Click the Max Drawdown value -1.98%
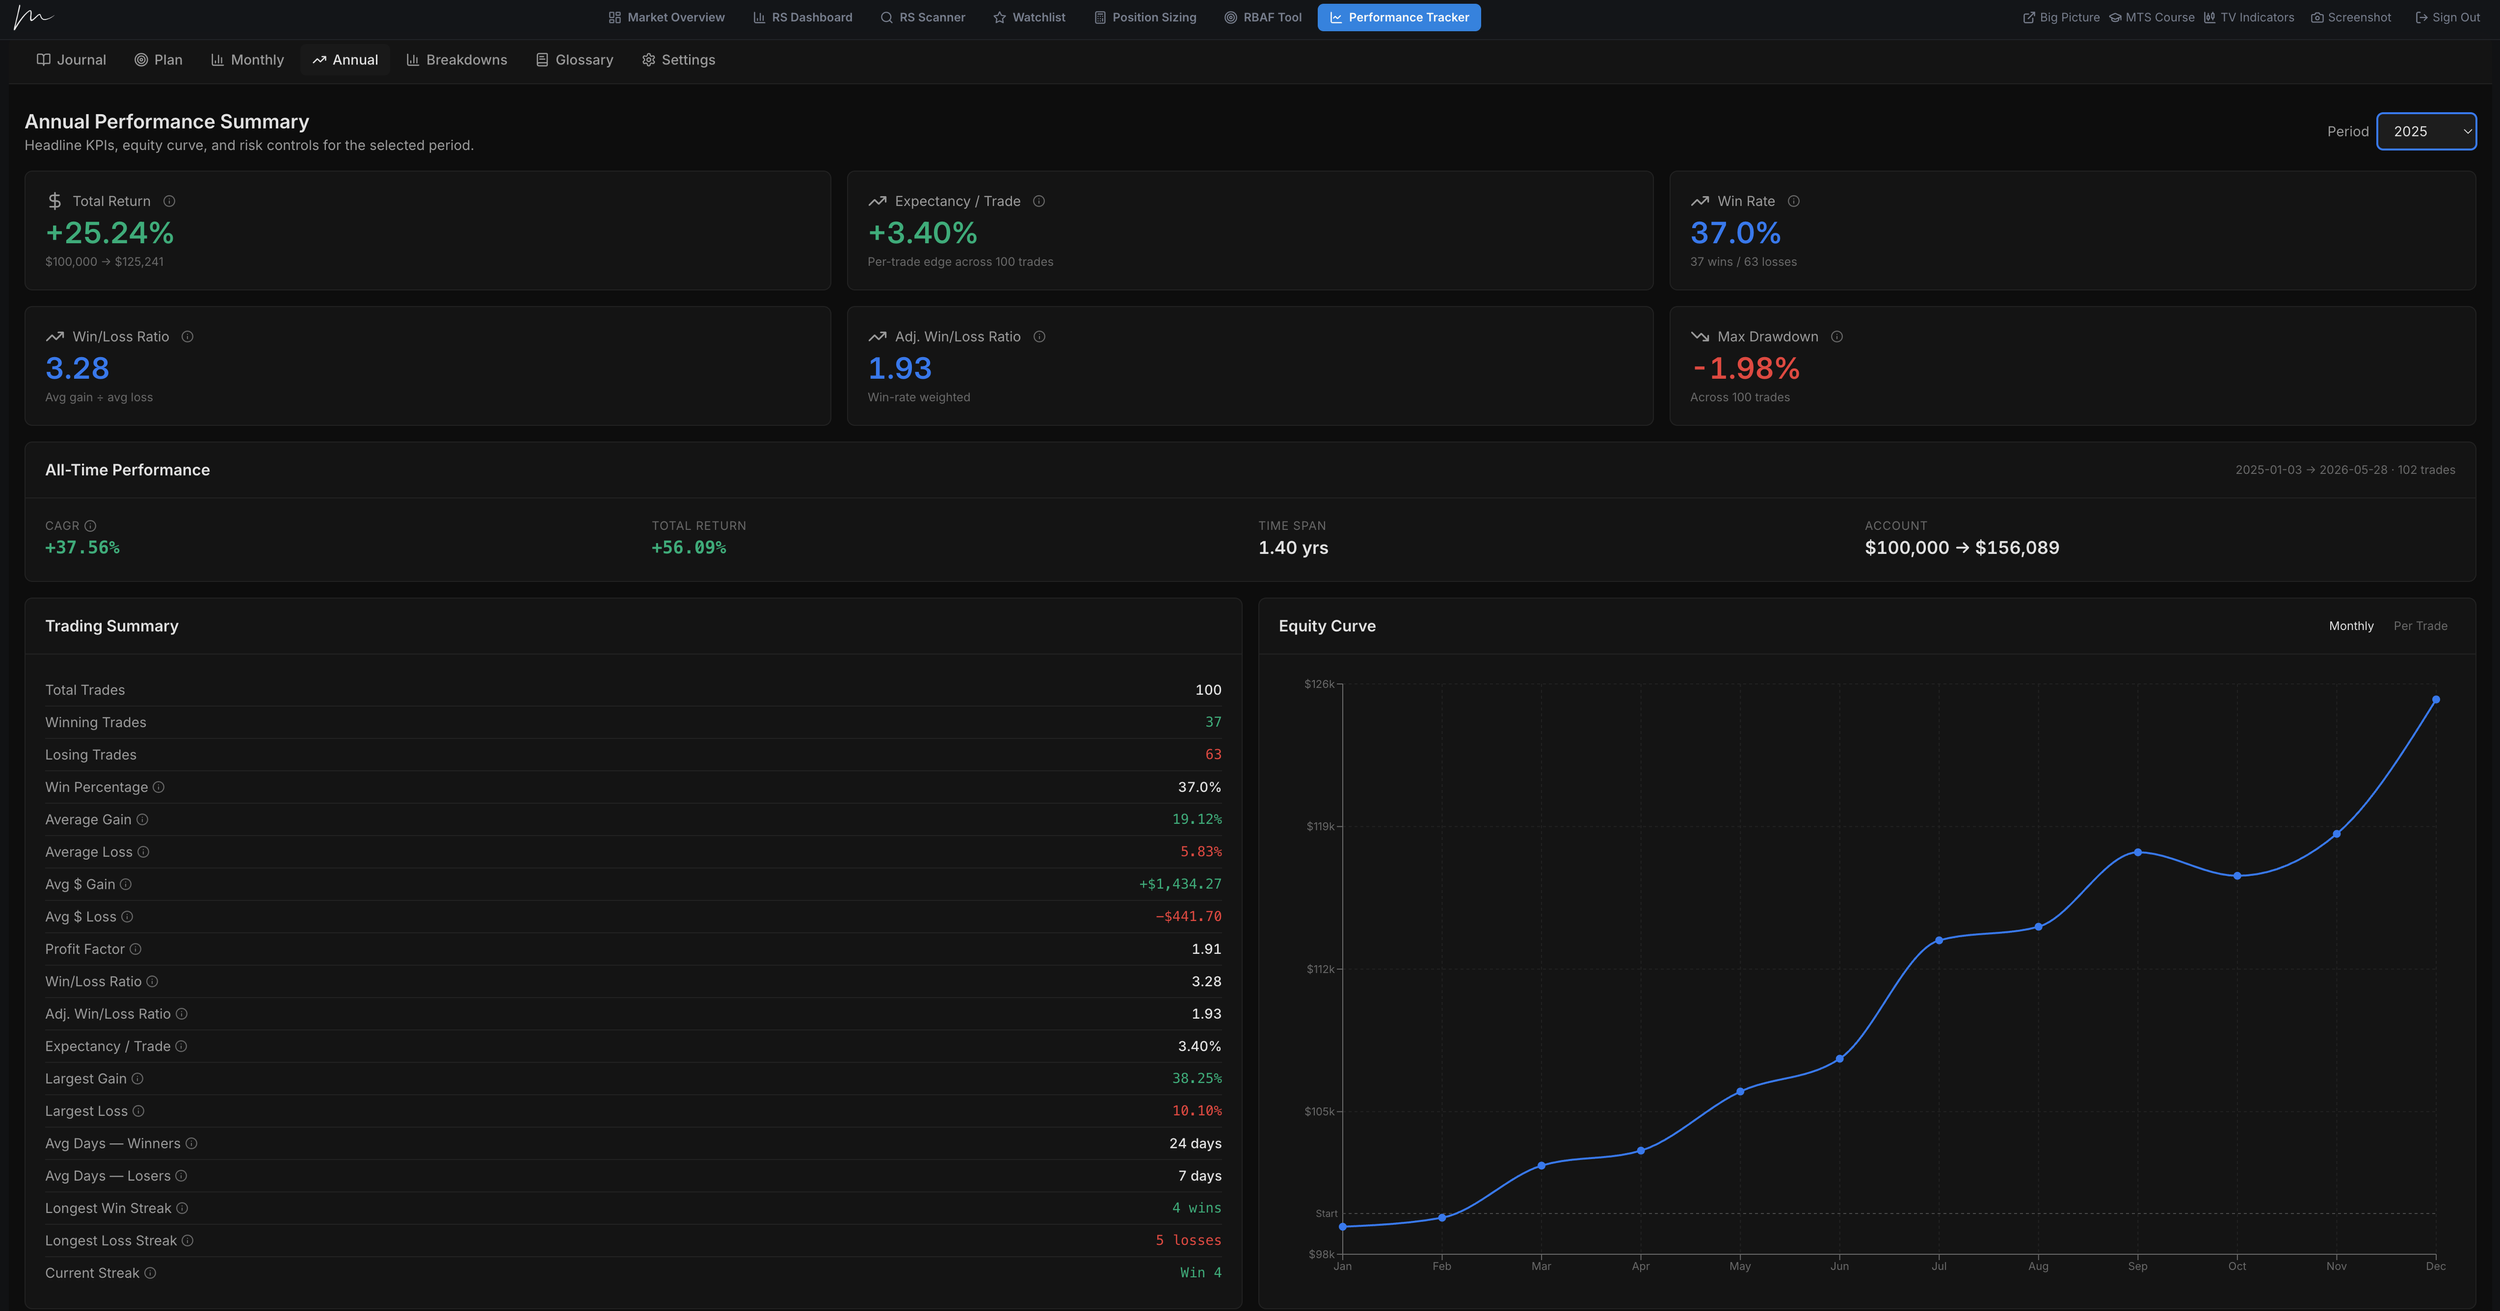 click(x=1745, y=369)
